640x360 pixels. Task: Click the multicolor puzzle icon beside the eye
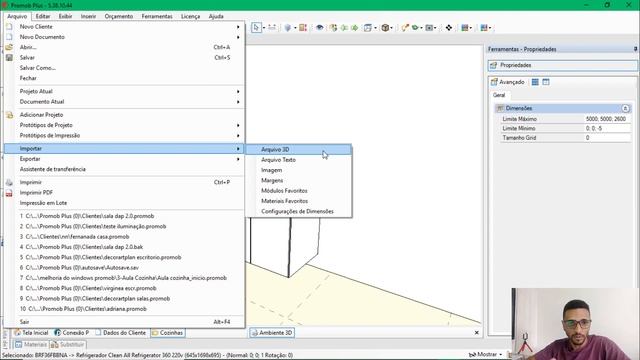click(x=333, y=28)
